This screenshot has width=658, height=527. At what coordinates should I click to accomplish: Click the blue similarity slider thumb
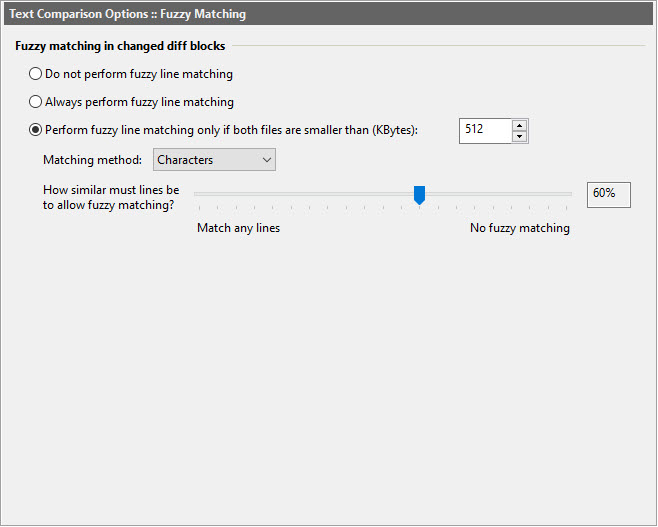(419, 194)
